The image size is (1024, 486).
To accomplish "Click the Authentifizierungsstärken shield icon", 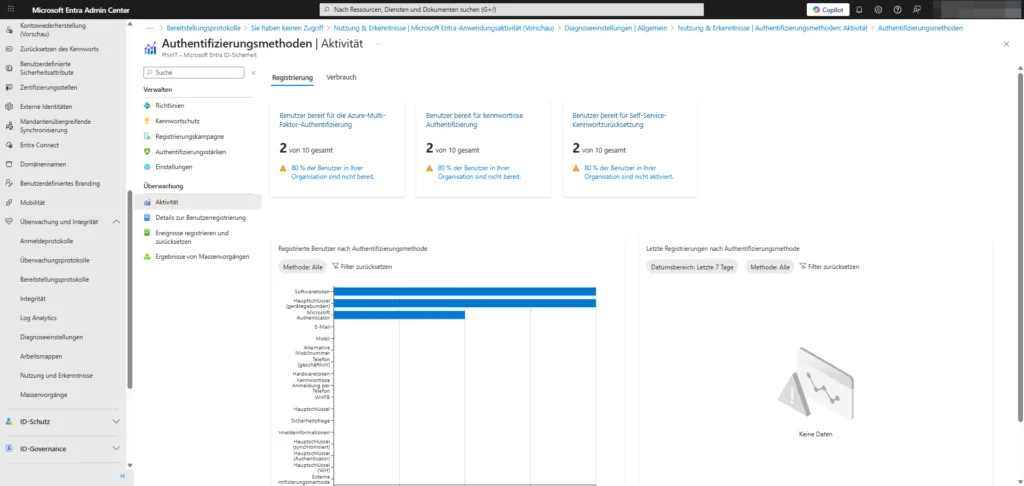I will [x=147, y=151].
